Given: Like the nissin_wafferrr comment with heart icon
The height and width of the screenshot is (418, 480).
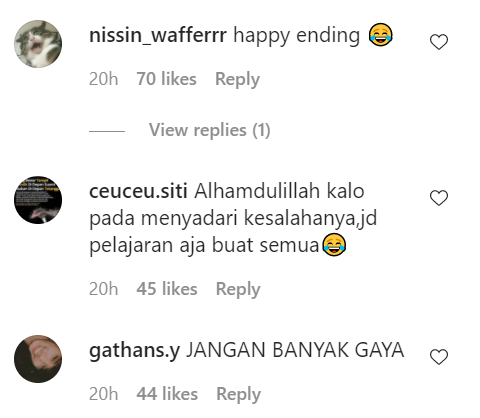Looking at the screenshot, I should [x=439, y=42].
